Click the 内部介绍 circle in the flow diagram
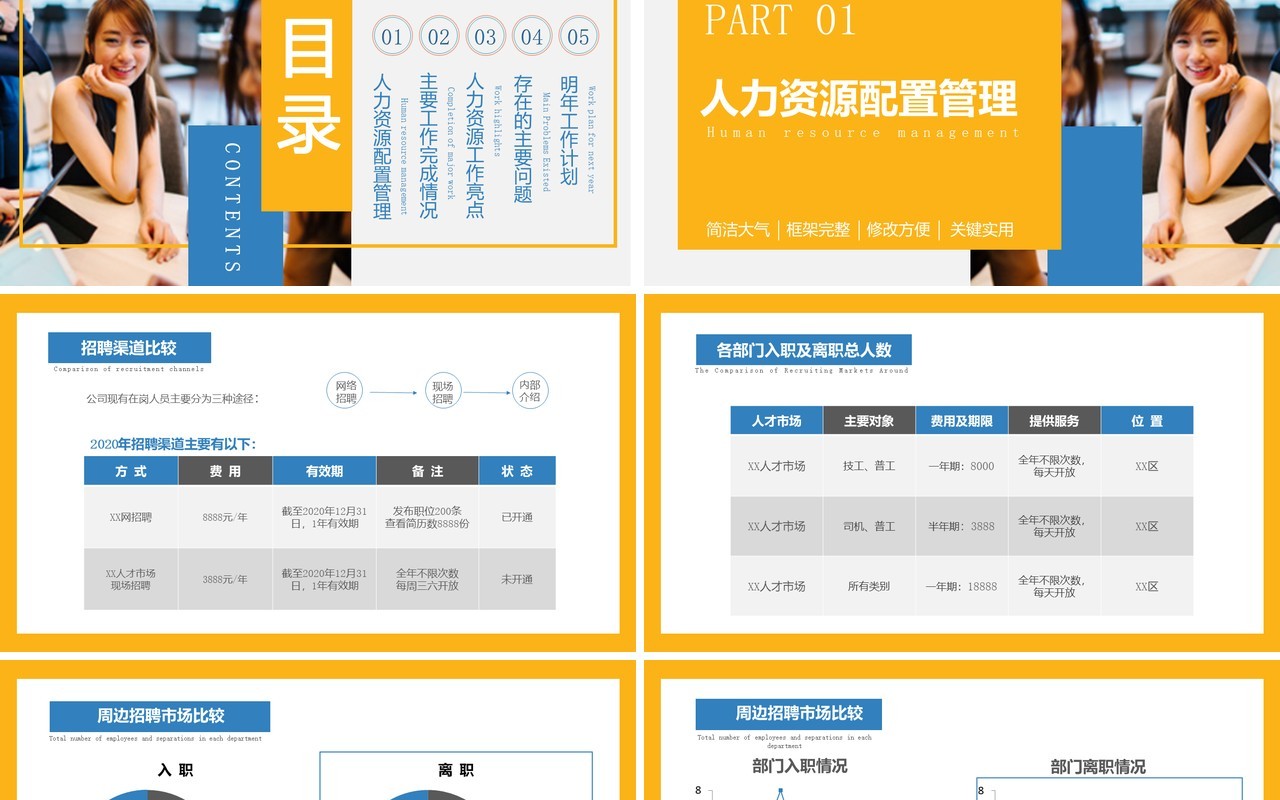Image resolution: width=1280 pixels, height=800 pixels. [x=529, y=391]
